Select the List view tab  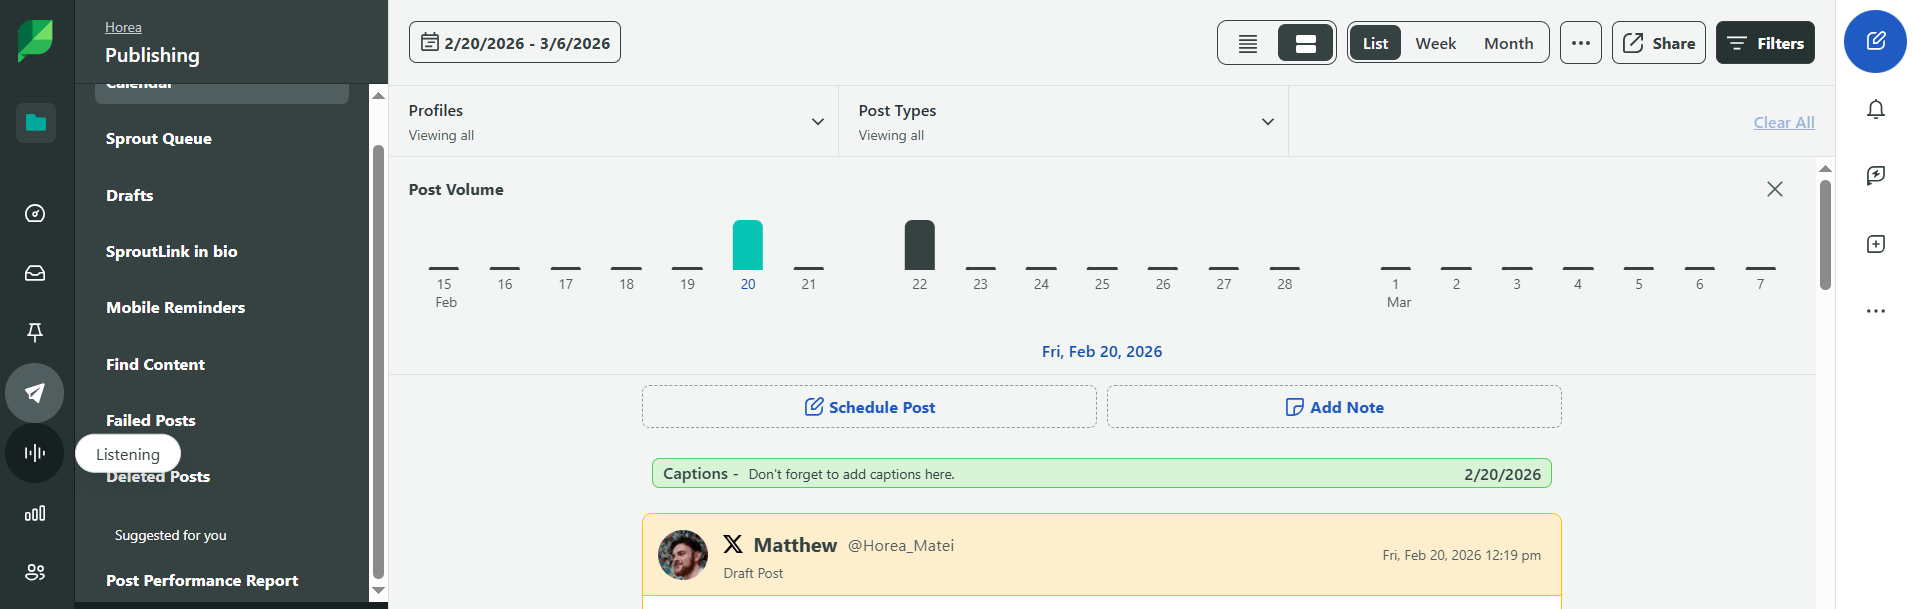[x=1375, y=43]
